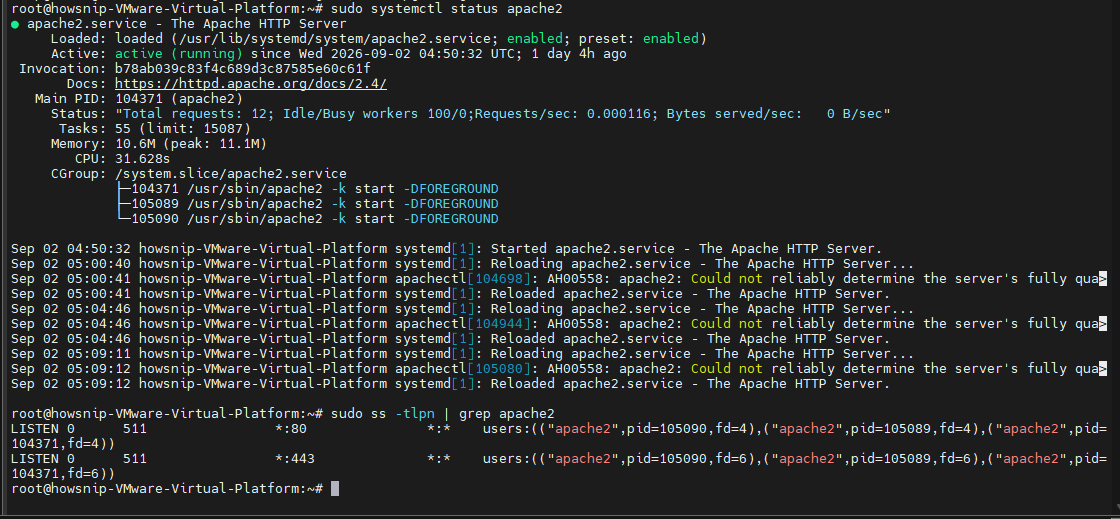Click the 'since Wed 2026-09-02 04:50:32 UTC' timestamp

[386, 54]
